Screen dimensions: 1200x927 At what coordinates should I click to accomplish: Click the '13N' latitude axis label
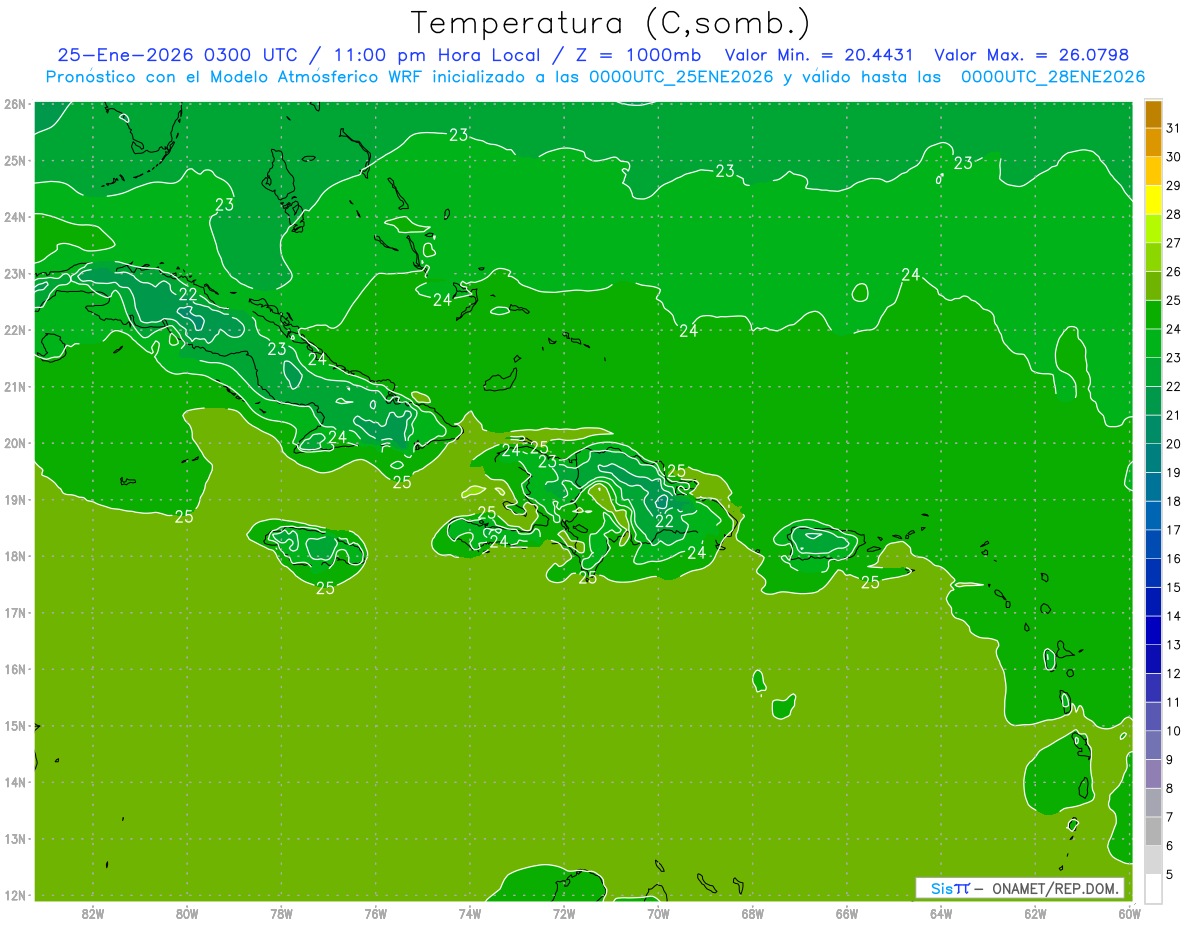click(15, 838)
